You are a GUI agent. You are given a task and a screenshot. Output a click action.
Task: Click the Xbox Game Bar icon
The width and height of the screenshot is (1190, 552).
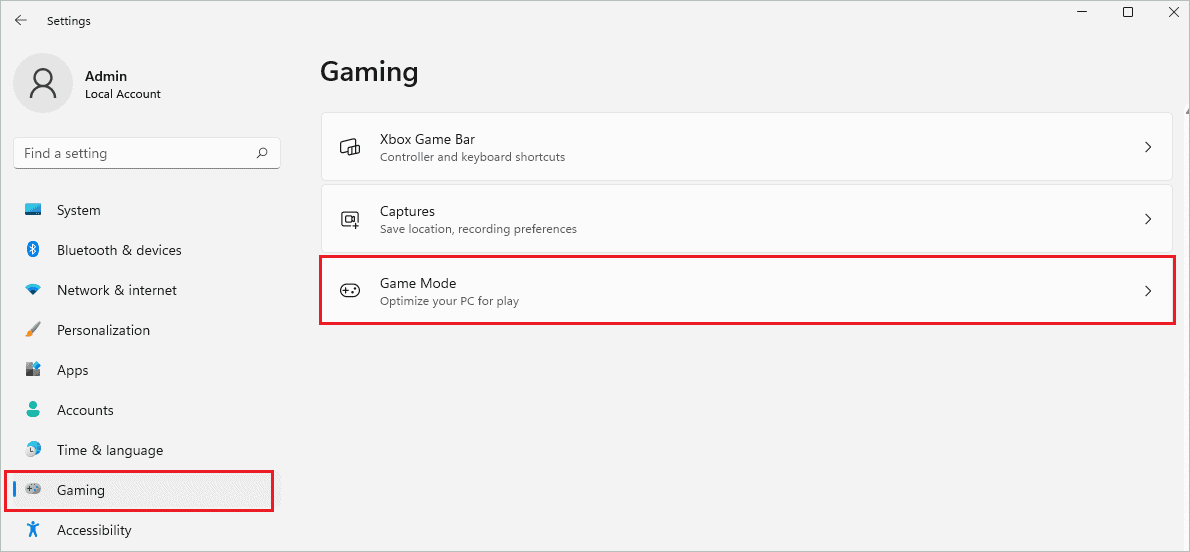coord(350,147)
